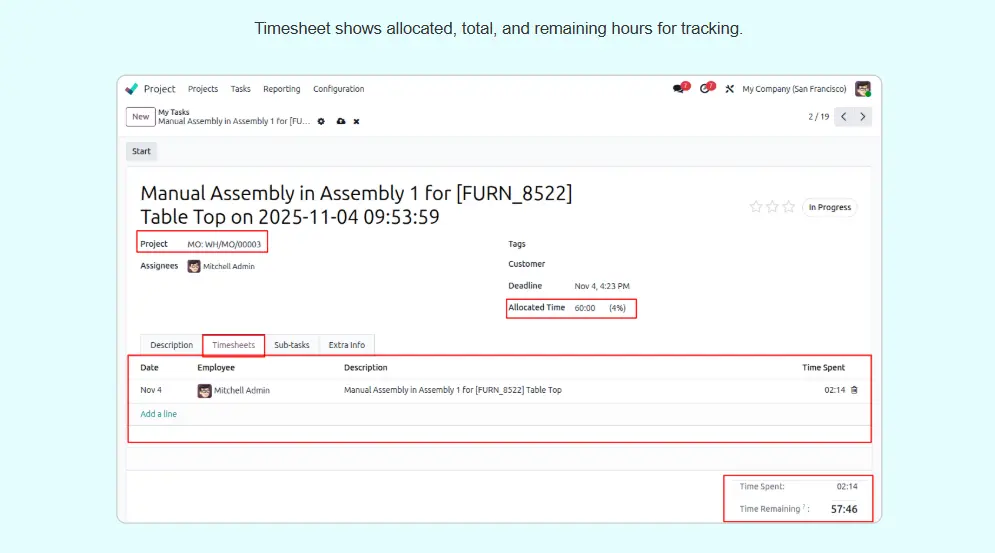Viewport: 995px width, 553px height.
Task: Switch to the Sub-tasks tab
Action: point(291,345)
